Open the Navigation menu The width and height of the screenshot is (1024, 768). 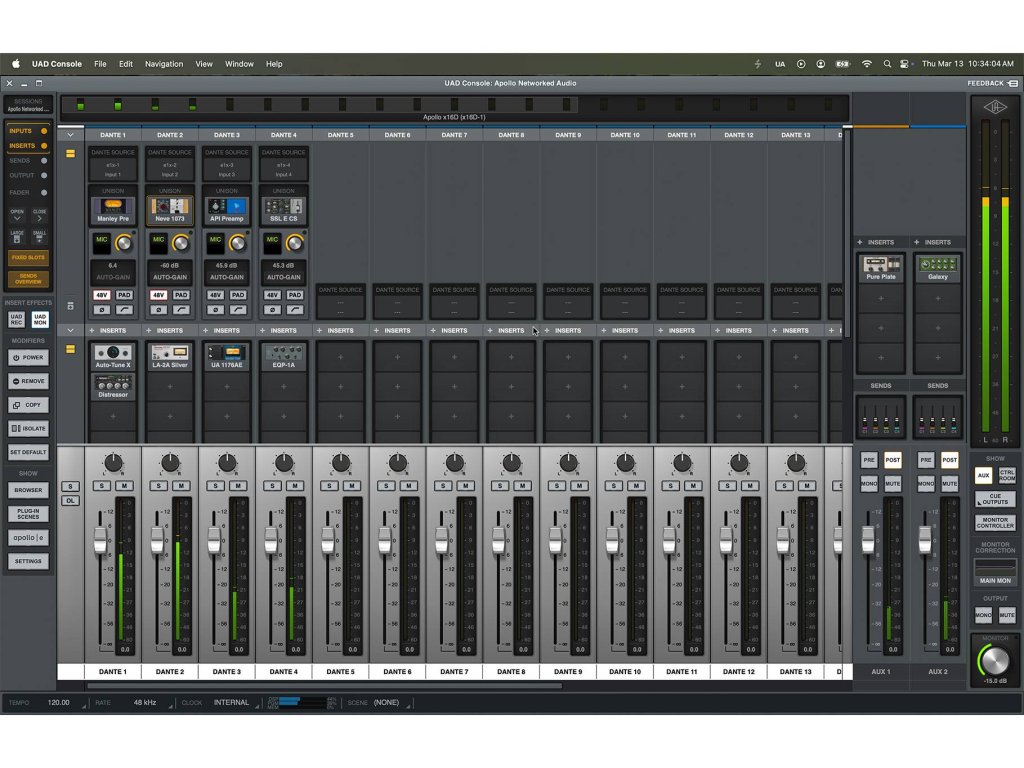(164, 64)
